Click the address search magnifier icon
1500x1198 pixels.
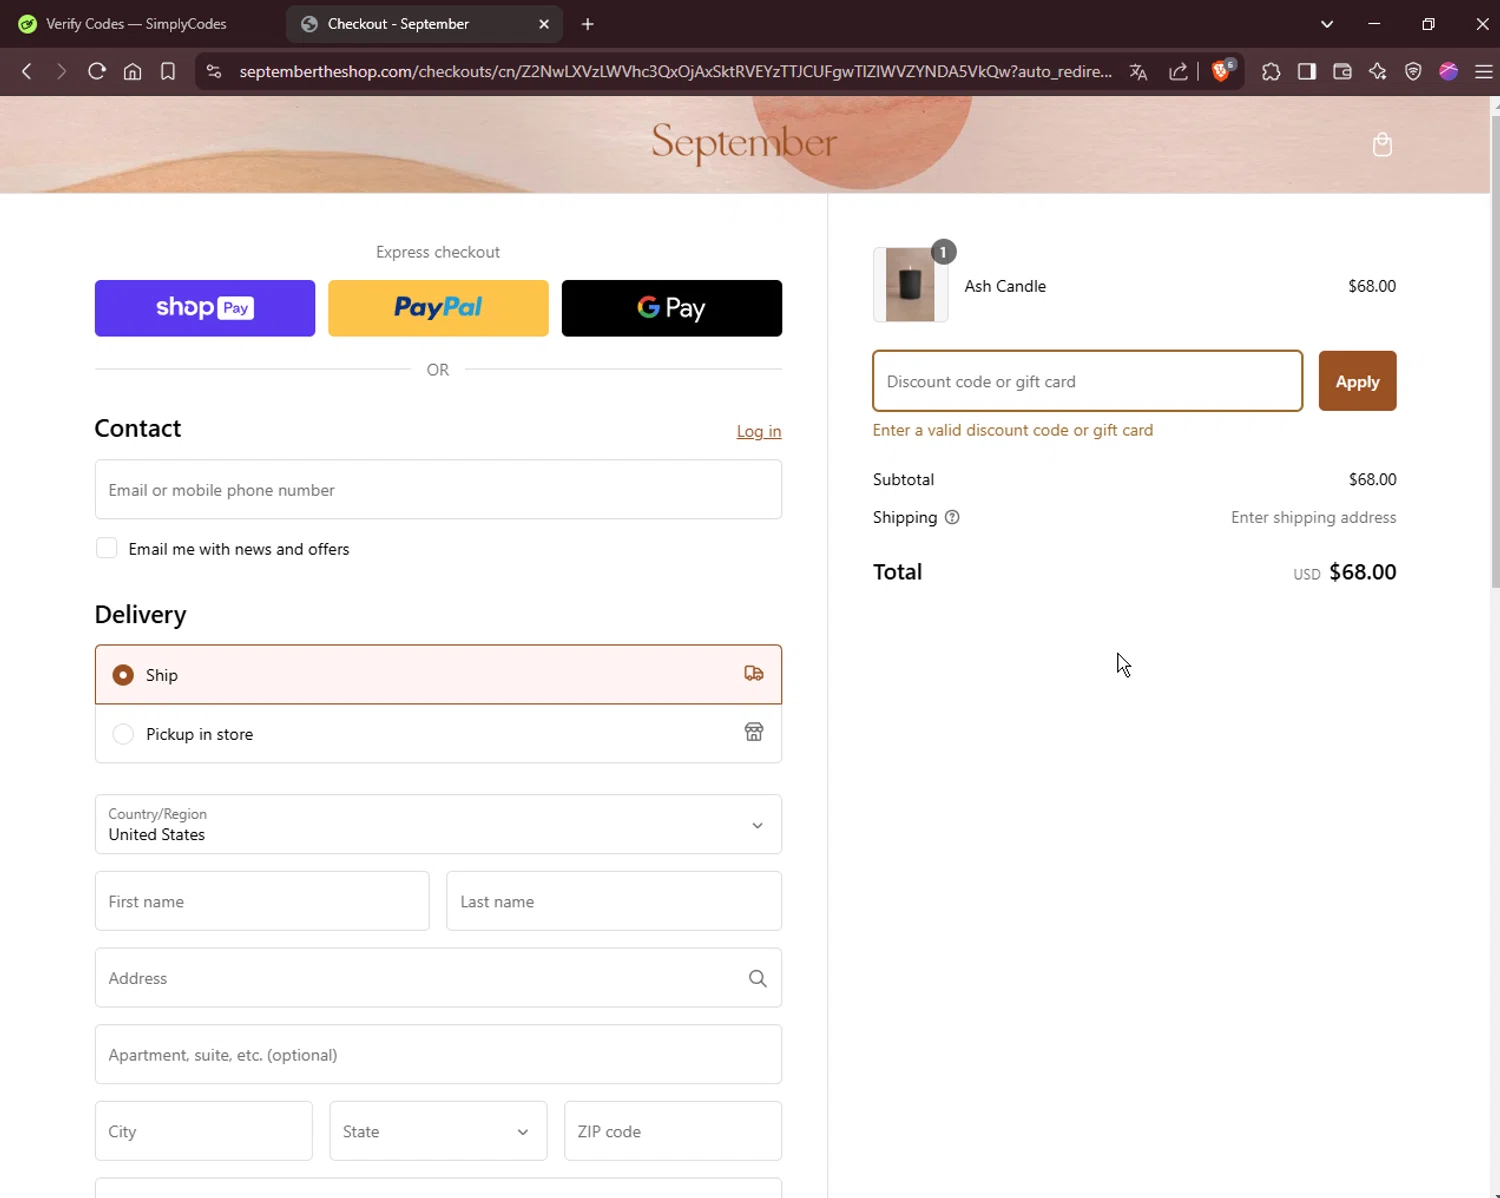pos(758,978)
